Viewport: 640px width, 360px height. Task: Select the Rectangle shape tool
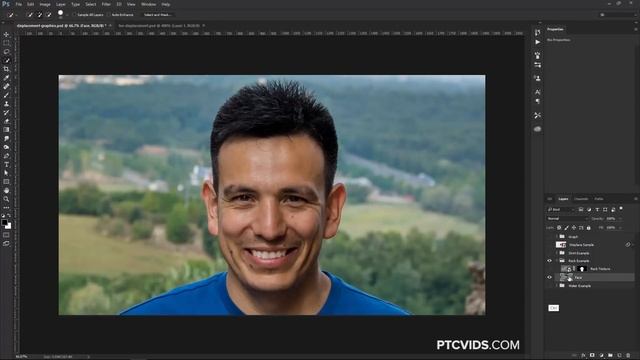6,182
